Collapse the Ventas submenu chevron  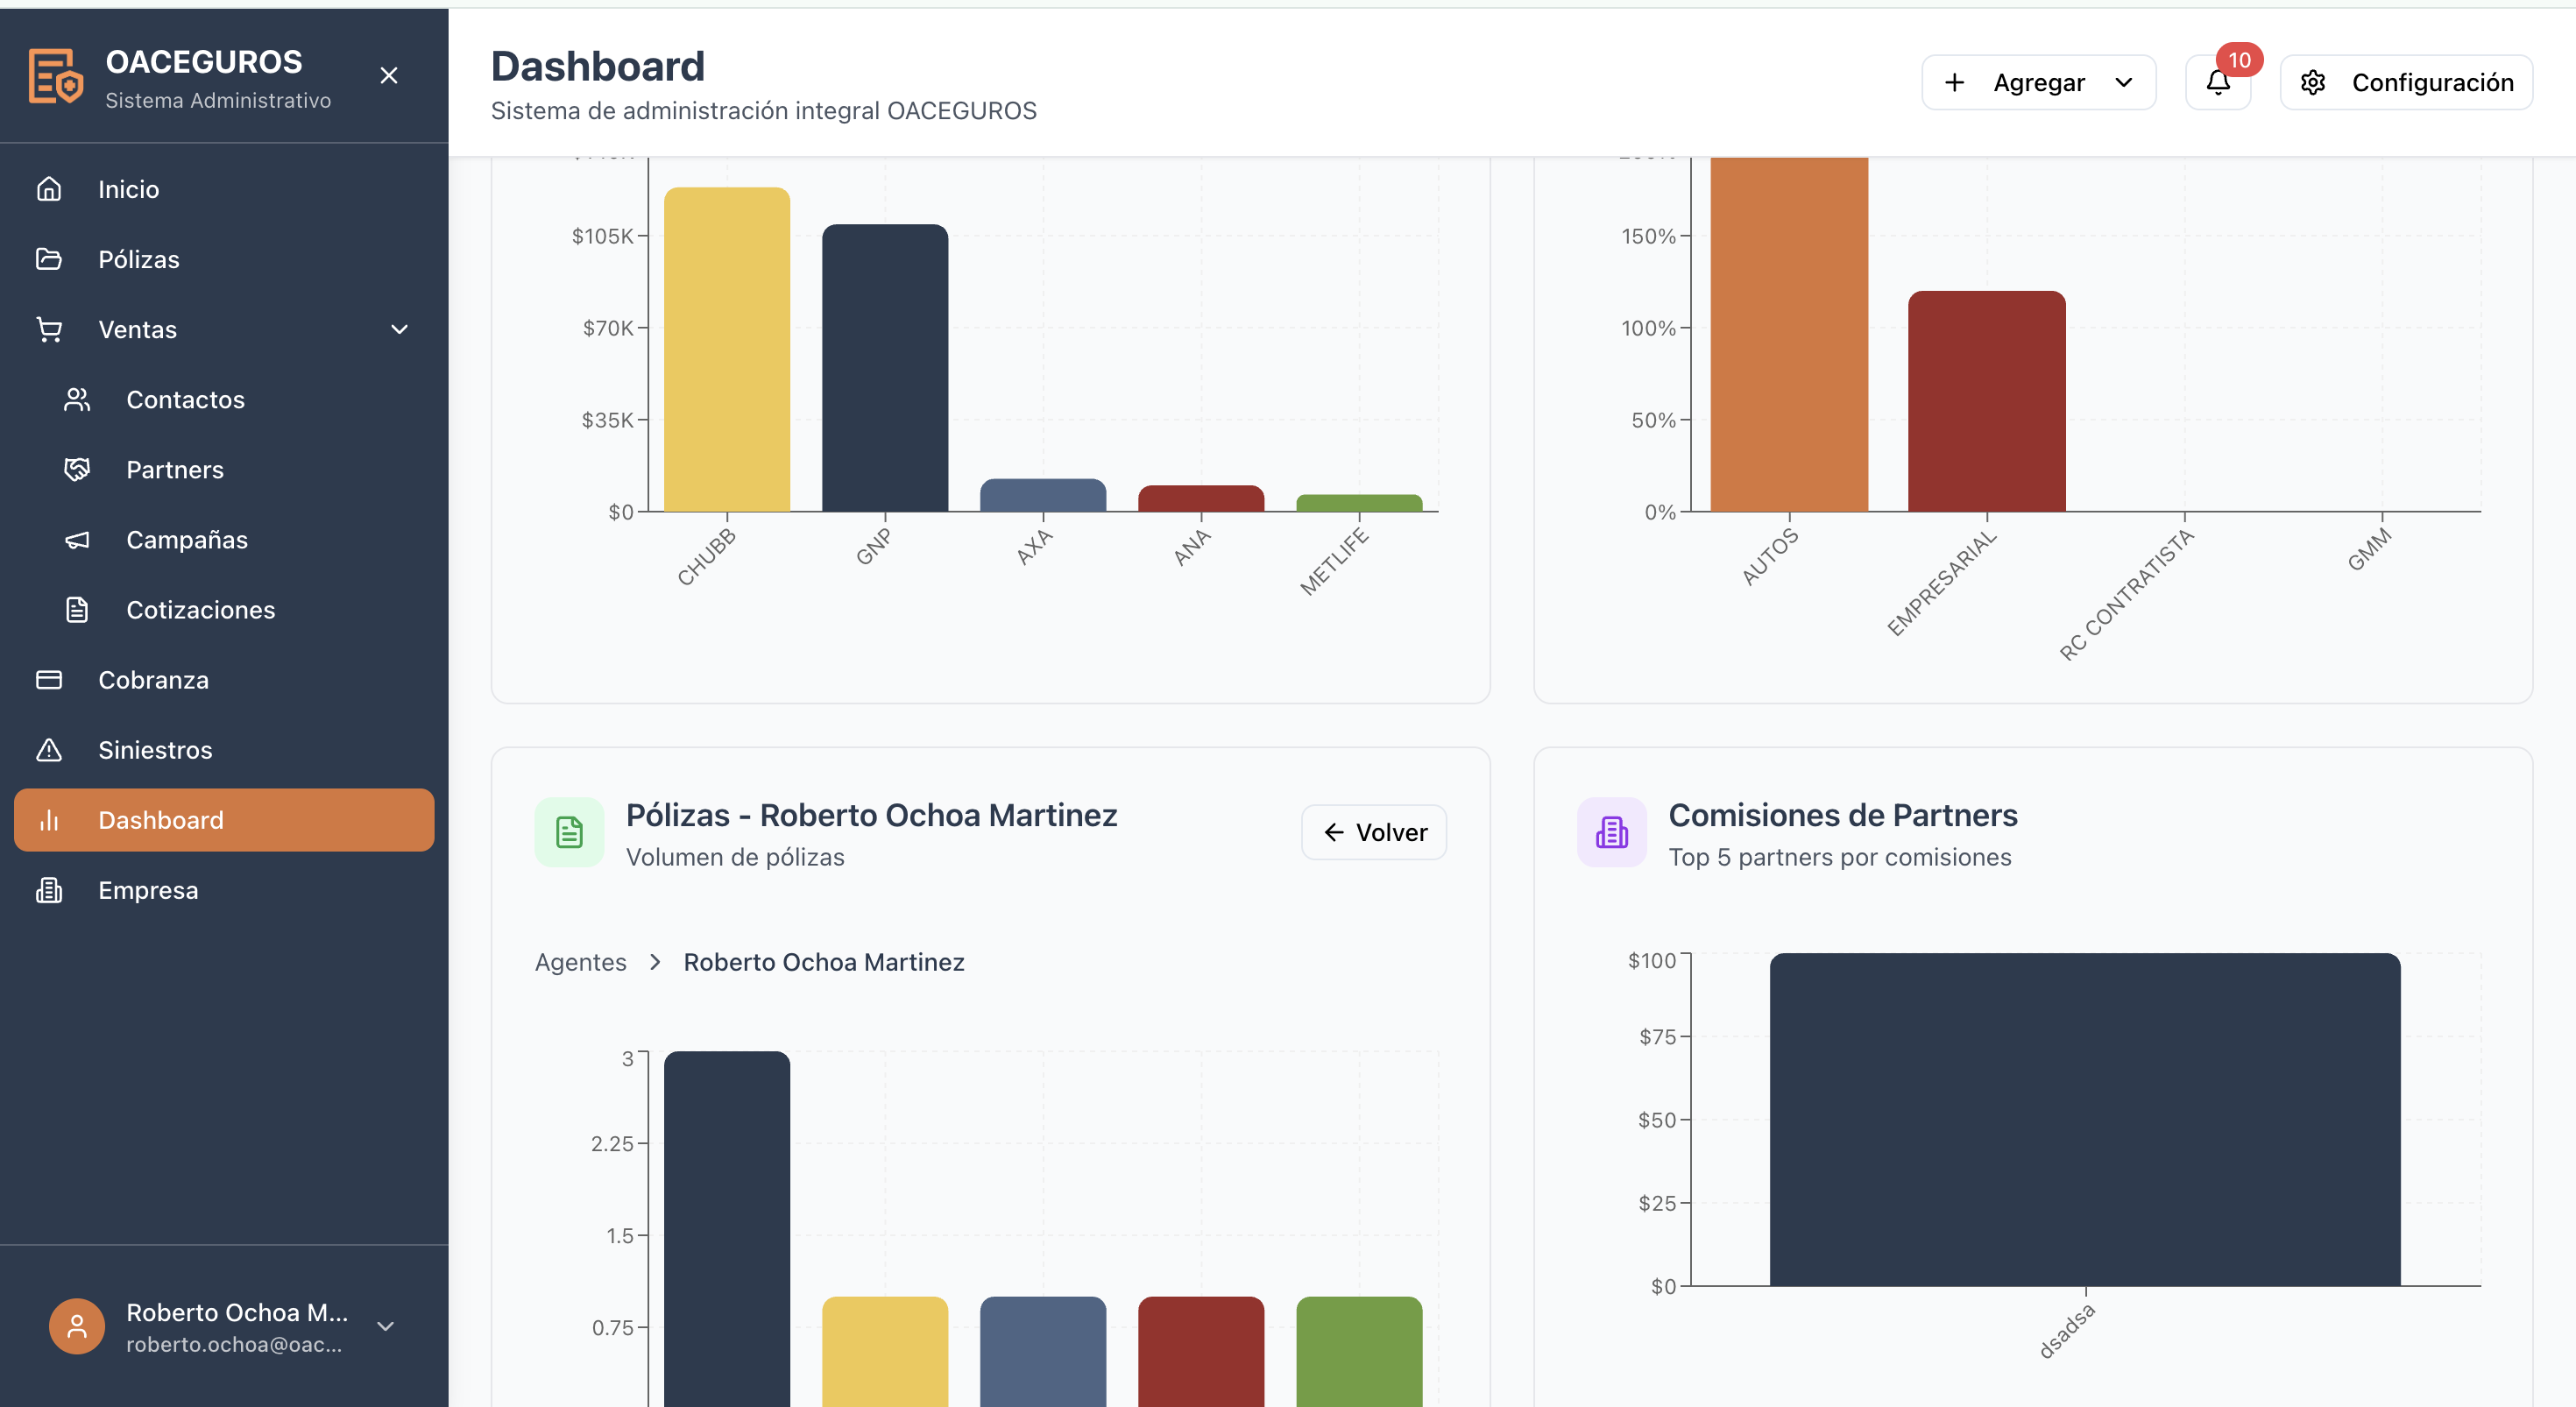pyautogui.click(x=399, y=329)
